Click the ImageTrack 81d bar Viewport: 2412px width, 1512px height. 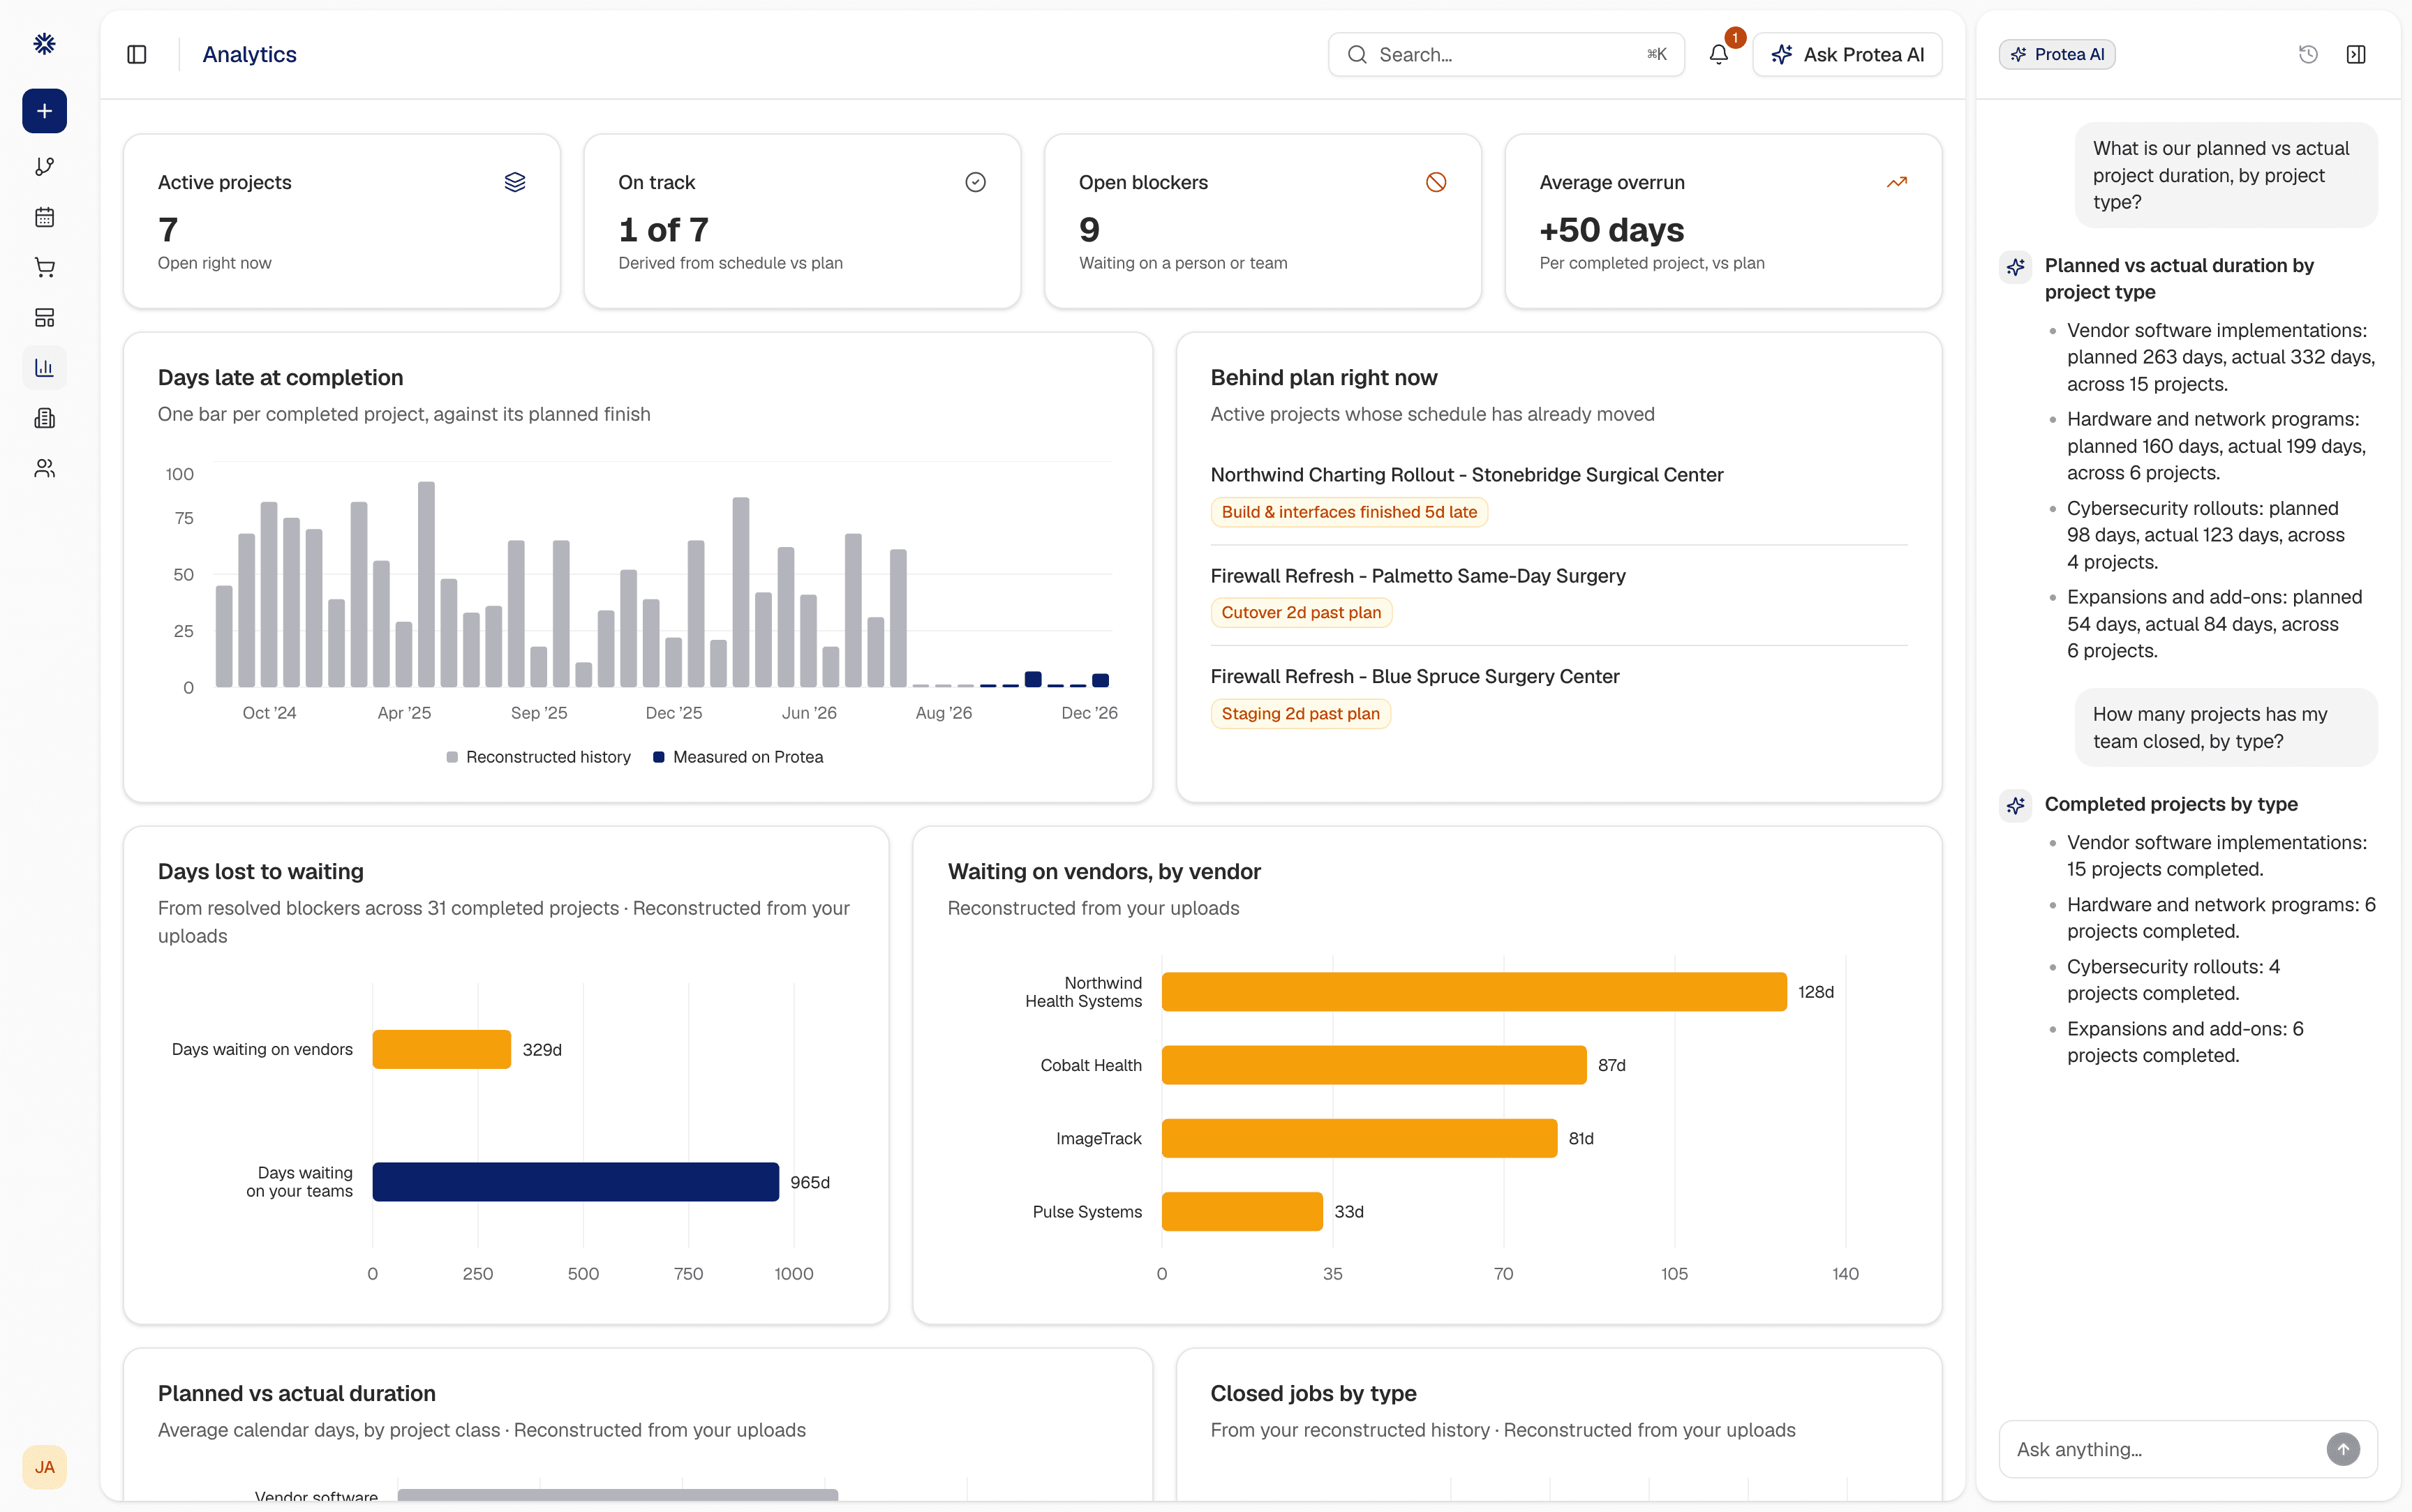click(x=1359, y=1138)
